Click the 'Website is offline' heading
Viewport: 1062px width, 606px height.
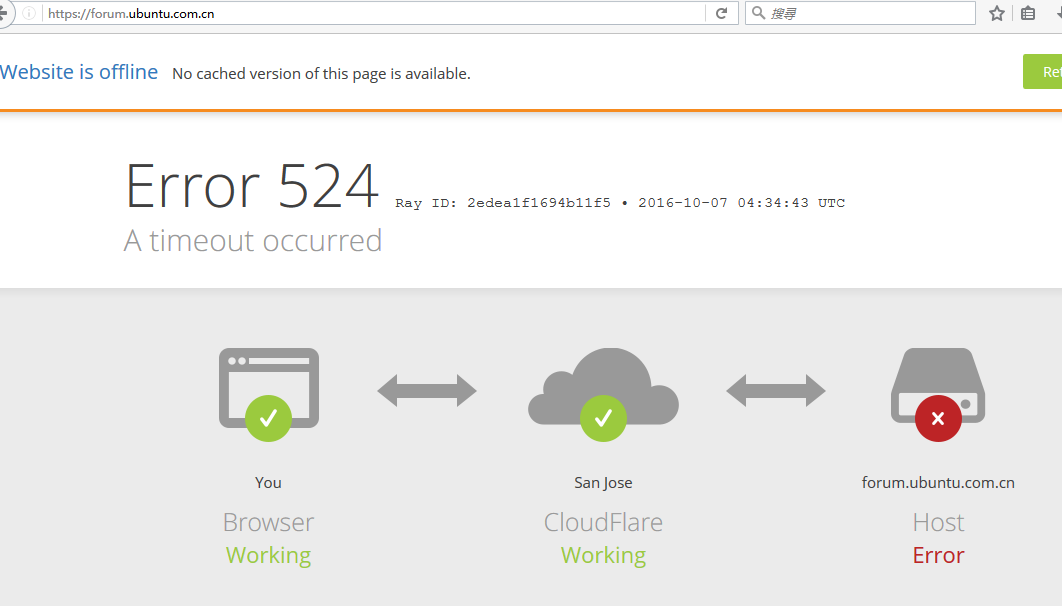79,72
